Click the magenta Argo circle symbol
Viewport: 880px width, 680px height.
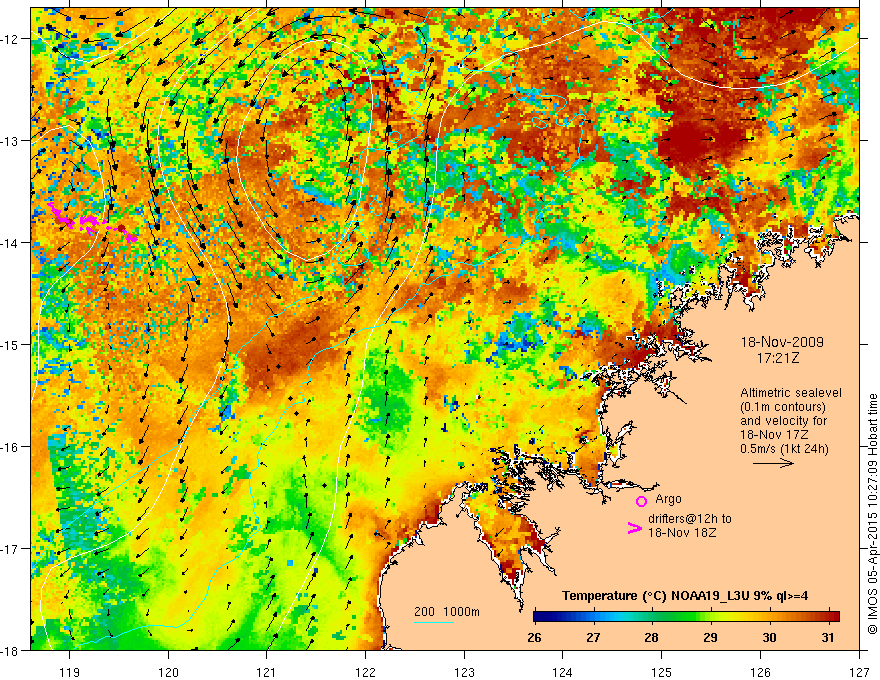pos(641,501)
